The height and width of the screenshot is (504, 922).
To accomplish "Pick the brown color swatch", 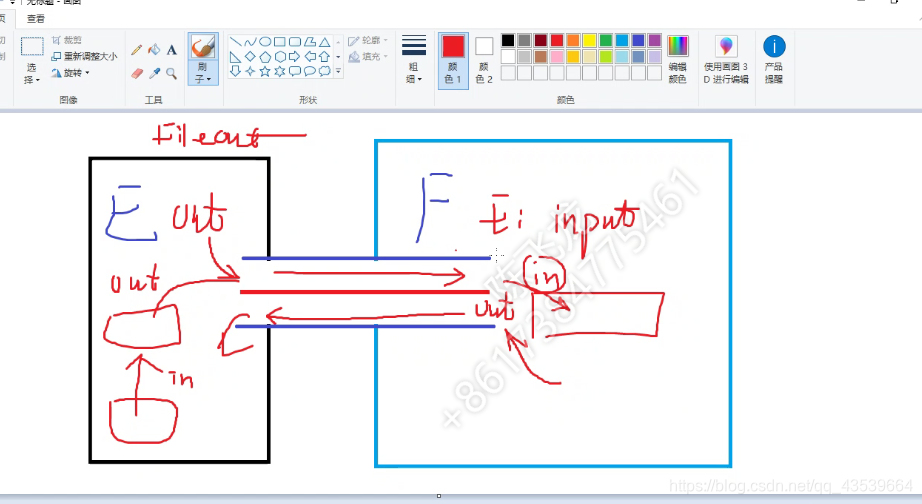I will [540, 56].
